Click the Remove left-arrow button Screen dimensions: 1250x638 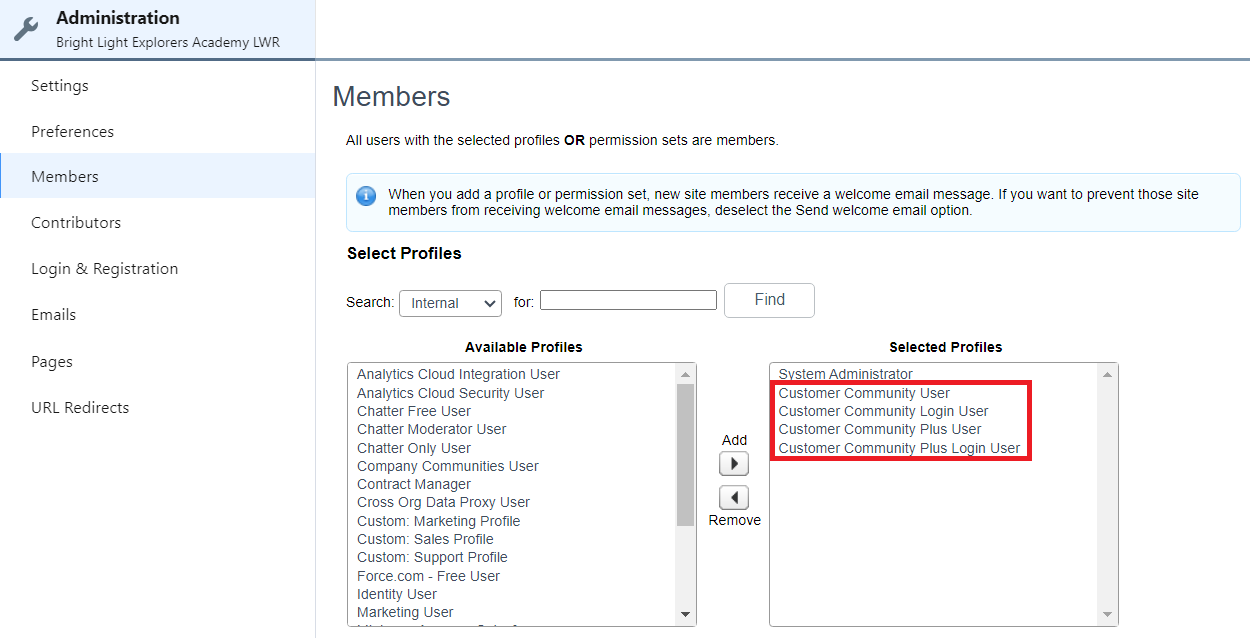pos(734,497)
